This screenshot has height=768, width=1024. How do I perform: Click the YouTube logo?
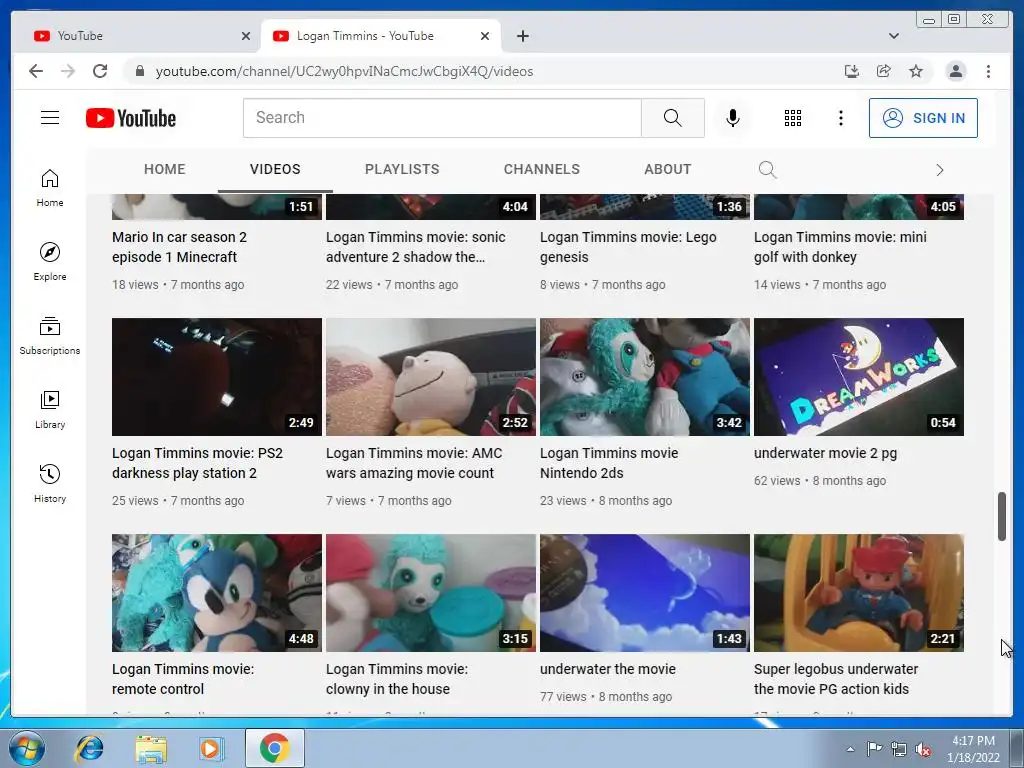tap(131, 118)
